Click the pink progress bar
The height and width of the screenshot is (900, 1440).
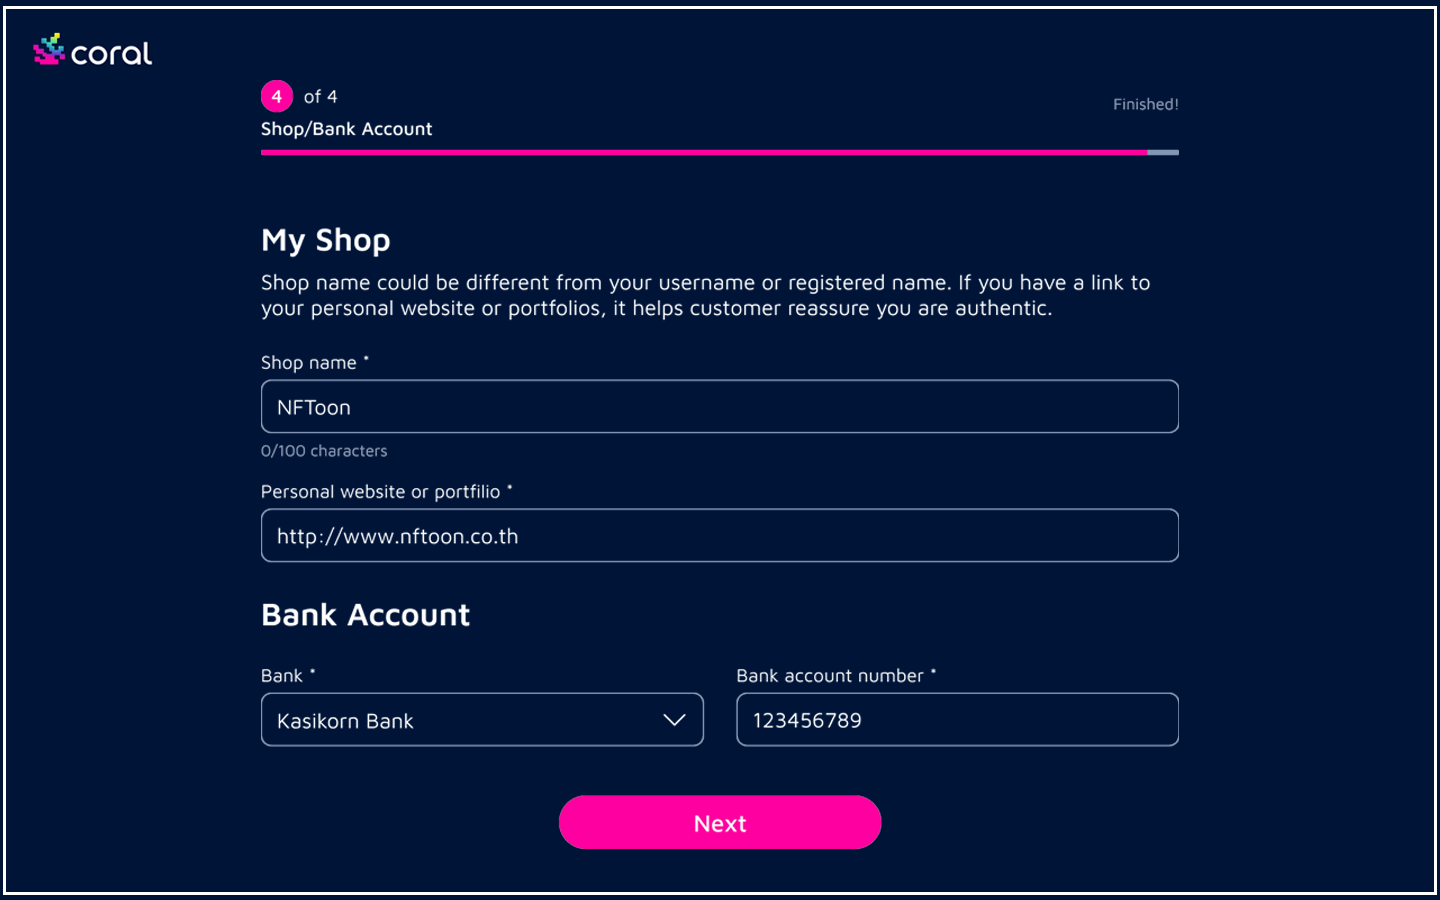pos(700,152)
